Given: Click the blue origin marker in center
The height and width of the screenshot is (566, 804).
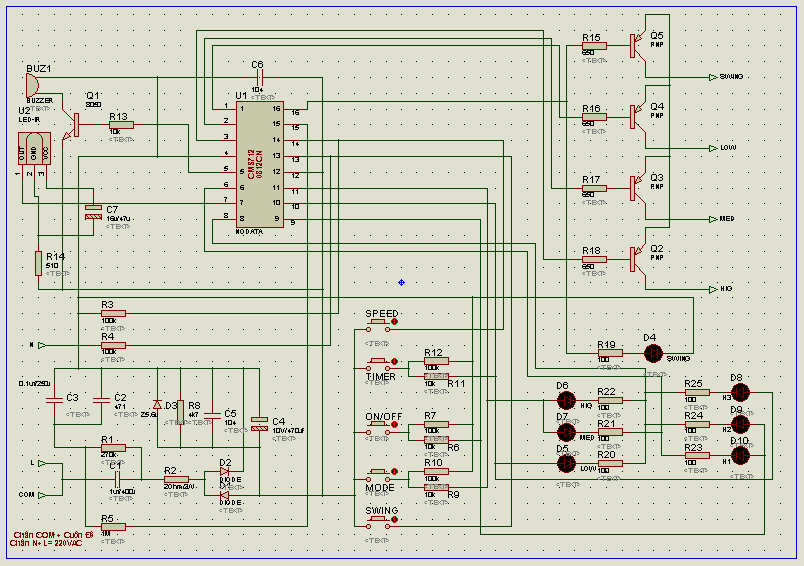Looking at the screenshot, I should point(401,282).
